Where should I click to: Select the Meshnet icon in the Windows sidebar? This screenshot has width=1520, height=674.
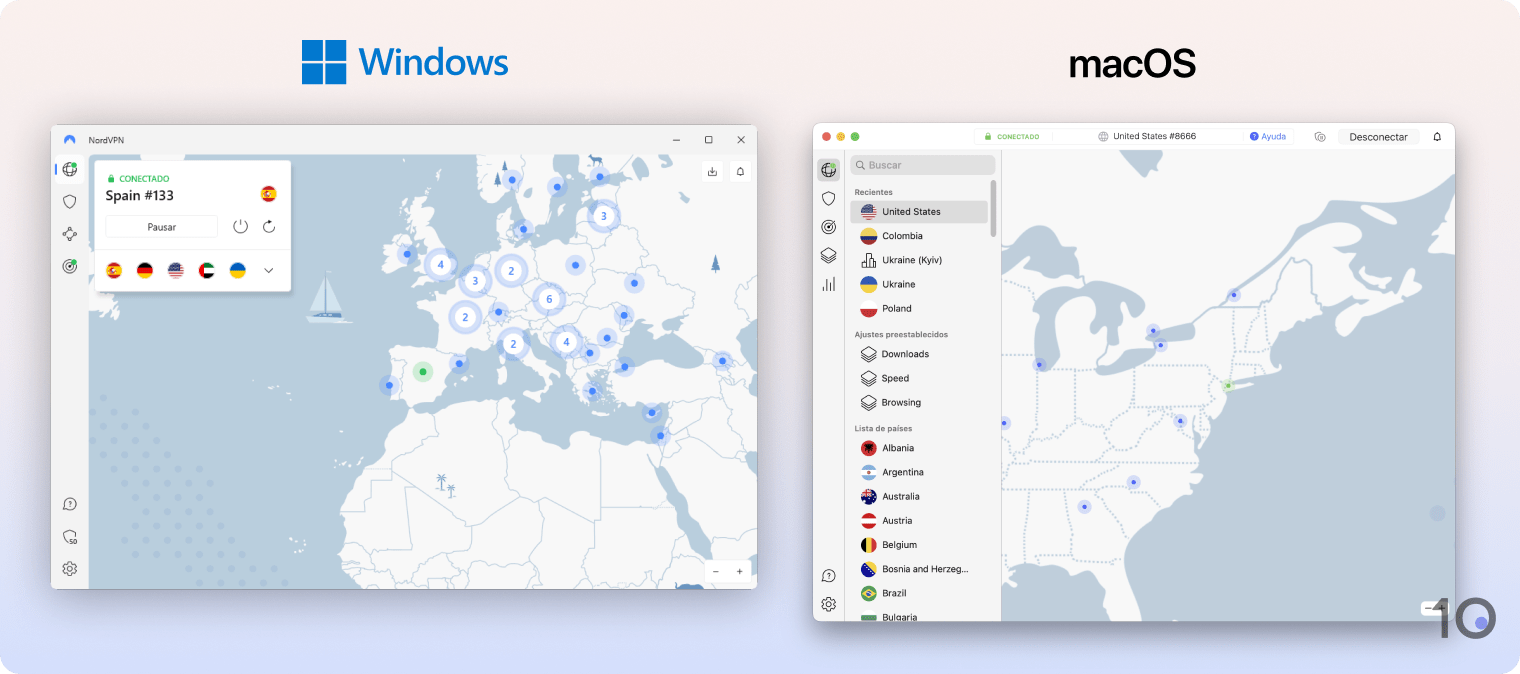tap(69, 233)
